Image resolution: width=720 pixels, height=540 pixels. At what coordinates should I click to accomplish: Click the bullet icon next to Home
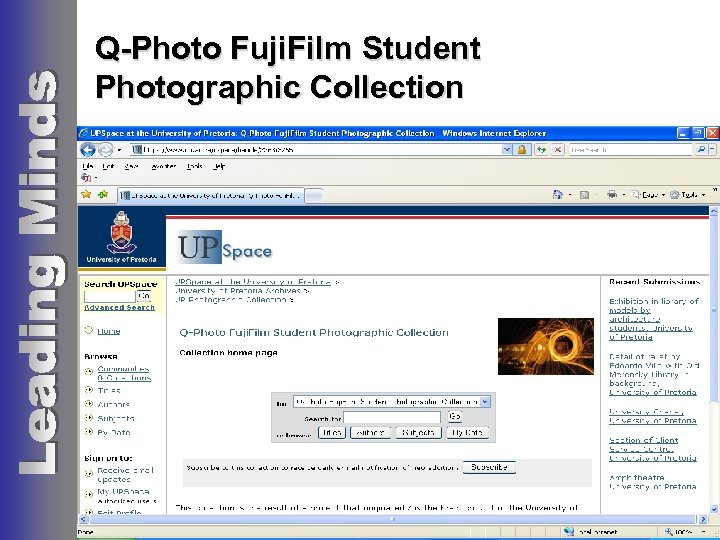point(89,330)
